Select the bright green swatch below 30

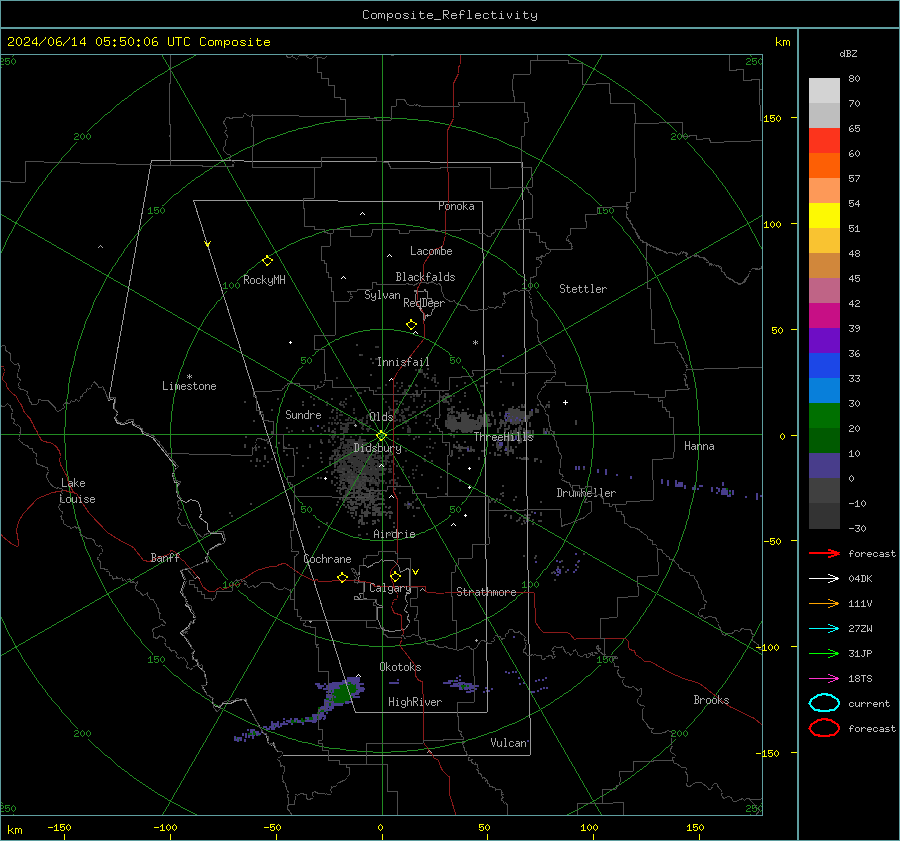tap(824, 416)
